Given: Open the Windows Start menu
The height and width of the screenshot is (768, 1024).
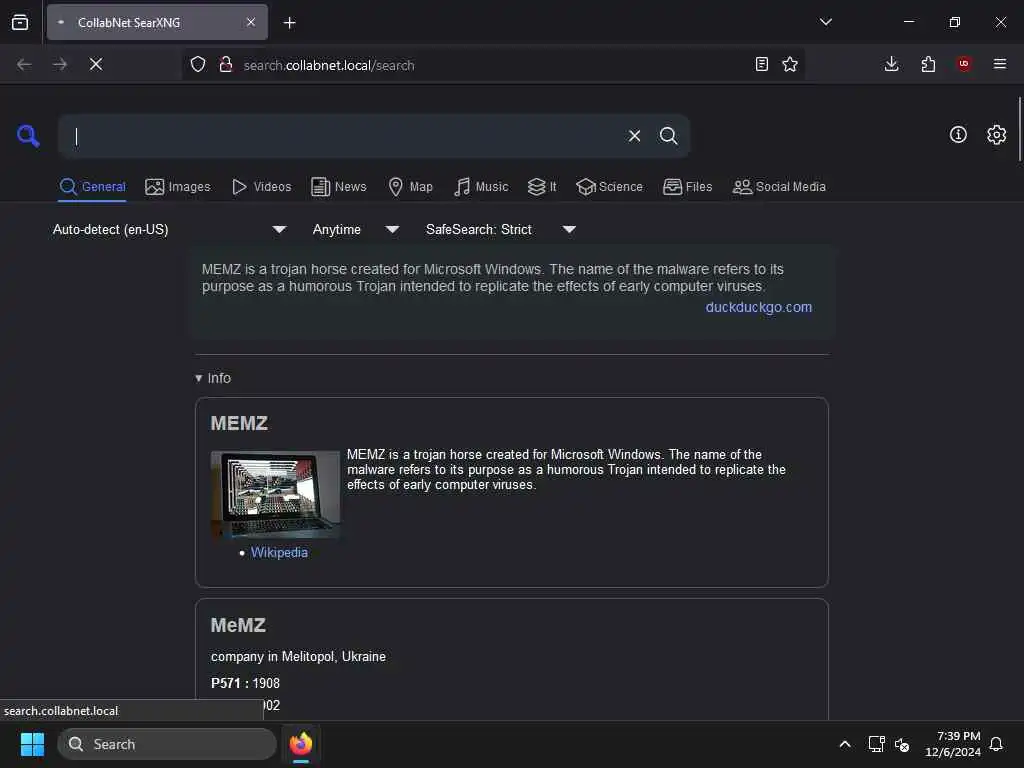Looking at the screenshot, I should [x=32, y=744].
